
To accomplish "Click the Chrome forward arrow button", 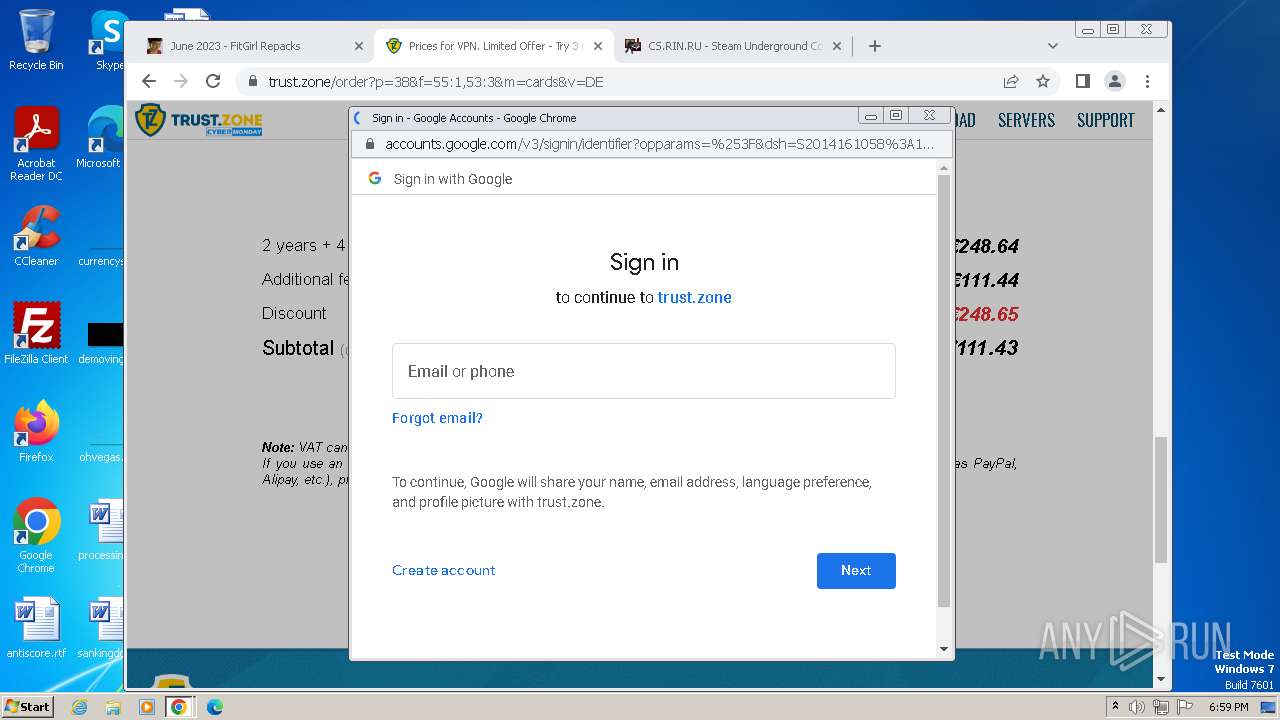I will coord(181,81).
